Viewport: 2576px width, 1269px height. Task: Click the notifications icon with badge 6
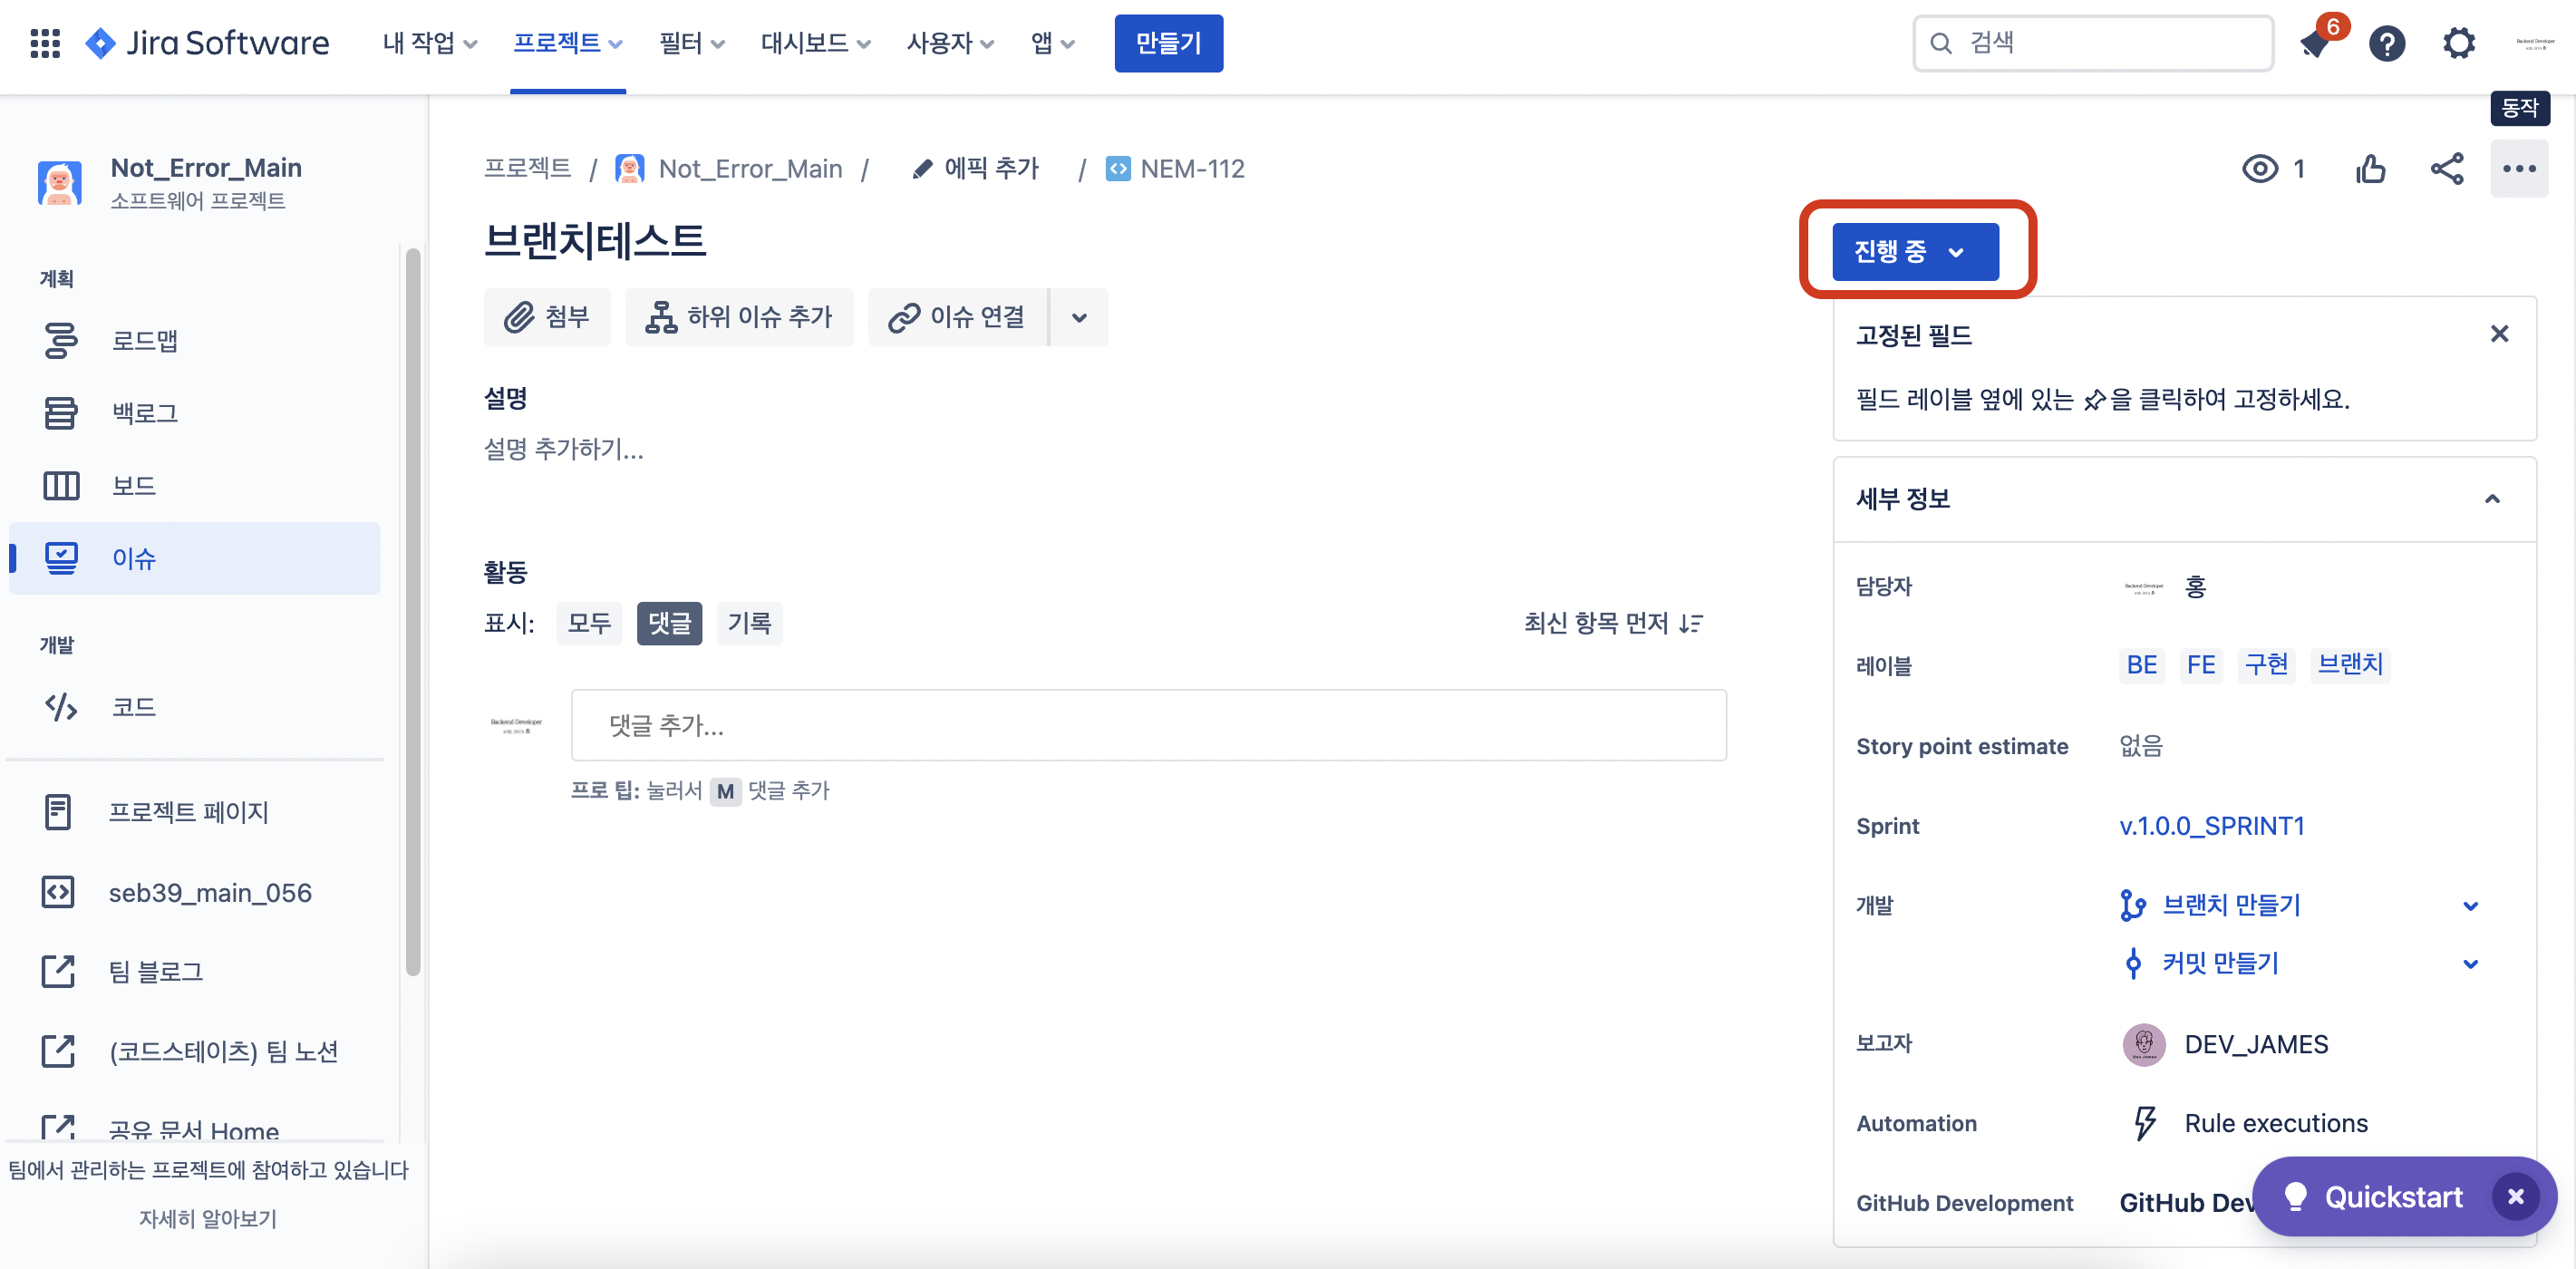coord(2316,43)
